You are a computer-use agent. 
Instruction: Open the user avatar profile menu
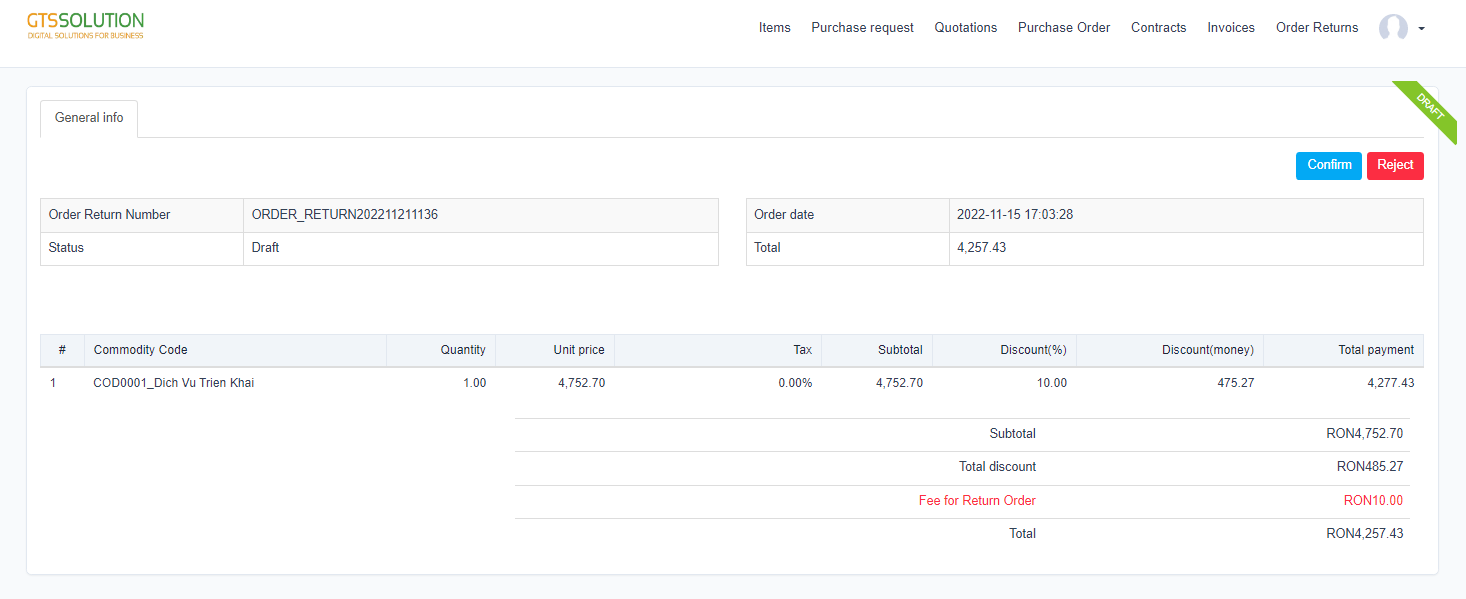[1393, 28]
